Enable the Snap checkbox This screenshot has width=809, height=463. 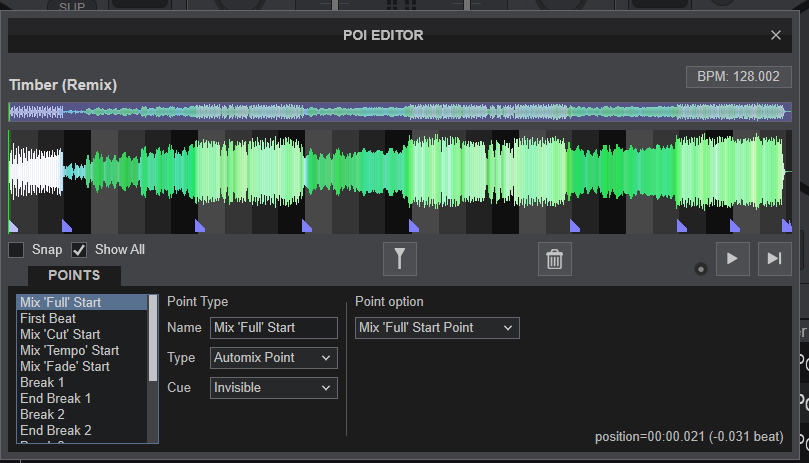tap(17, 250)
